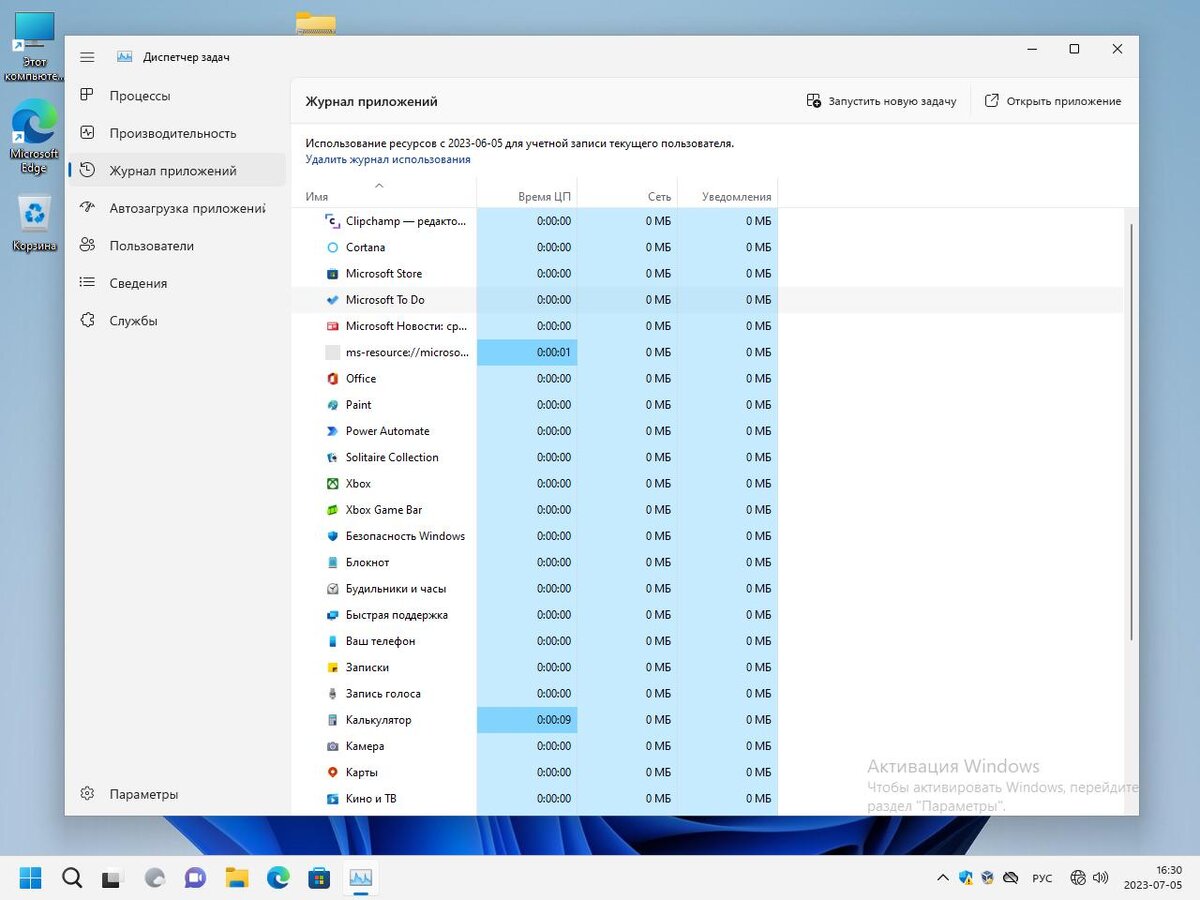This screenshot has height=900, width=1200.
Task: Click the Блокнот app icon
Action: point(333,562)
